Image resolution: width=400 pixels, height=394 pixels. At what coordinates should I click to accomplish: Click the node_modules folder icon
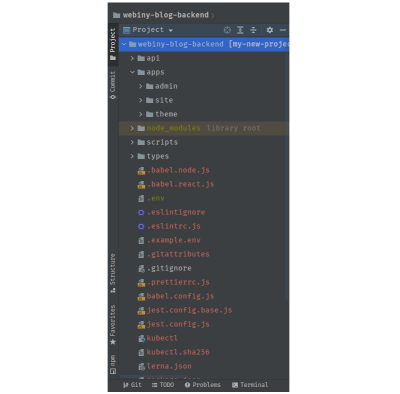[141, 128]
